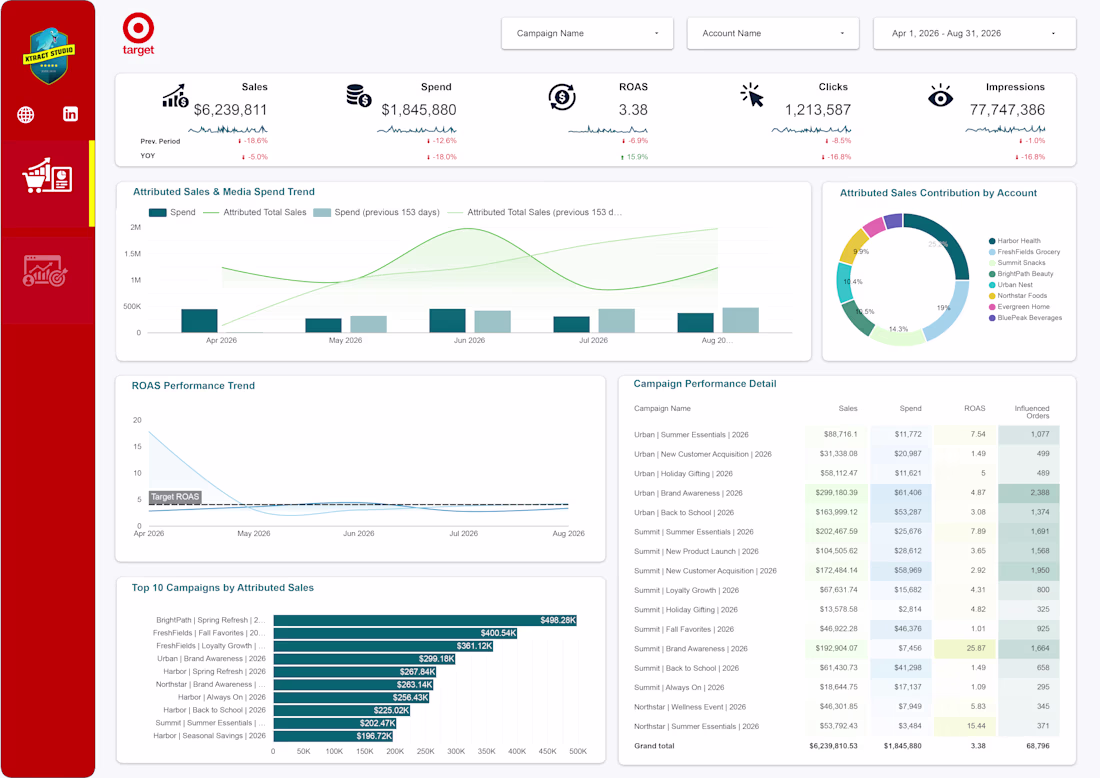Image resolution: width=1100 pixels, height=778 pixels.
Task: Click the Target ROAS reference line label
Action: 175,497
